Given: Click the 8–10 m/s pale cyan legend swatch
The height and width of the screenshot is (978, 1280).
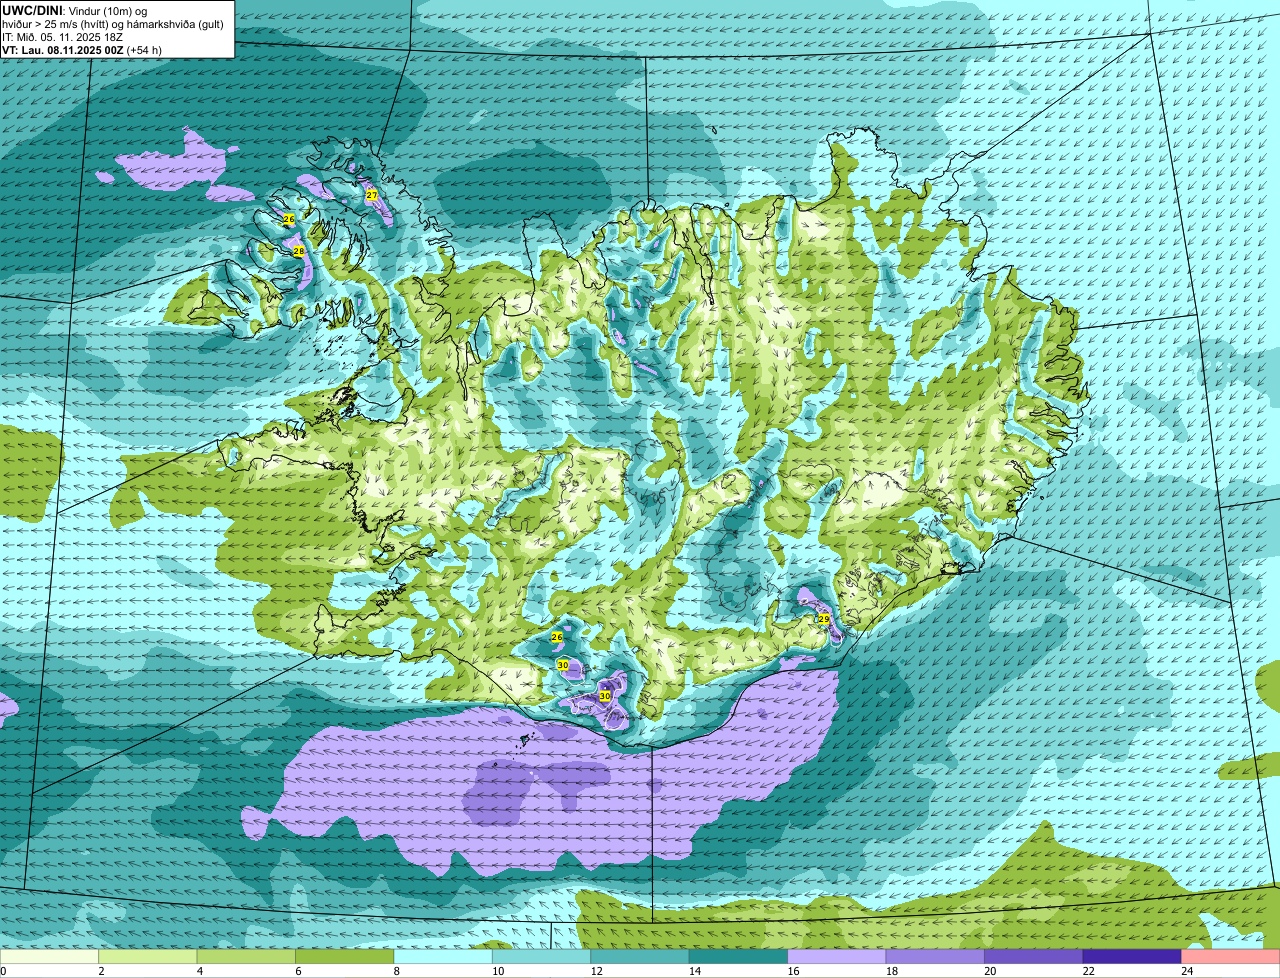Looking at the screenshot, I should [x=443, y=956].
